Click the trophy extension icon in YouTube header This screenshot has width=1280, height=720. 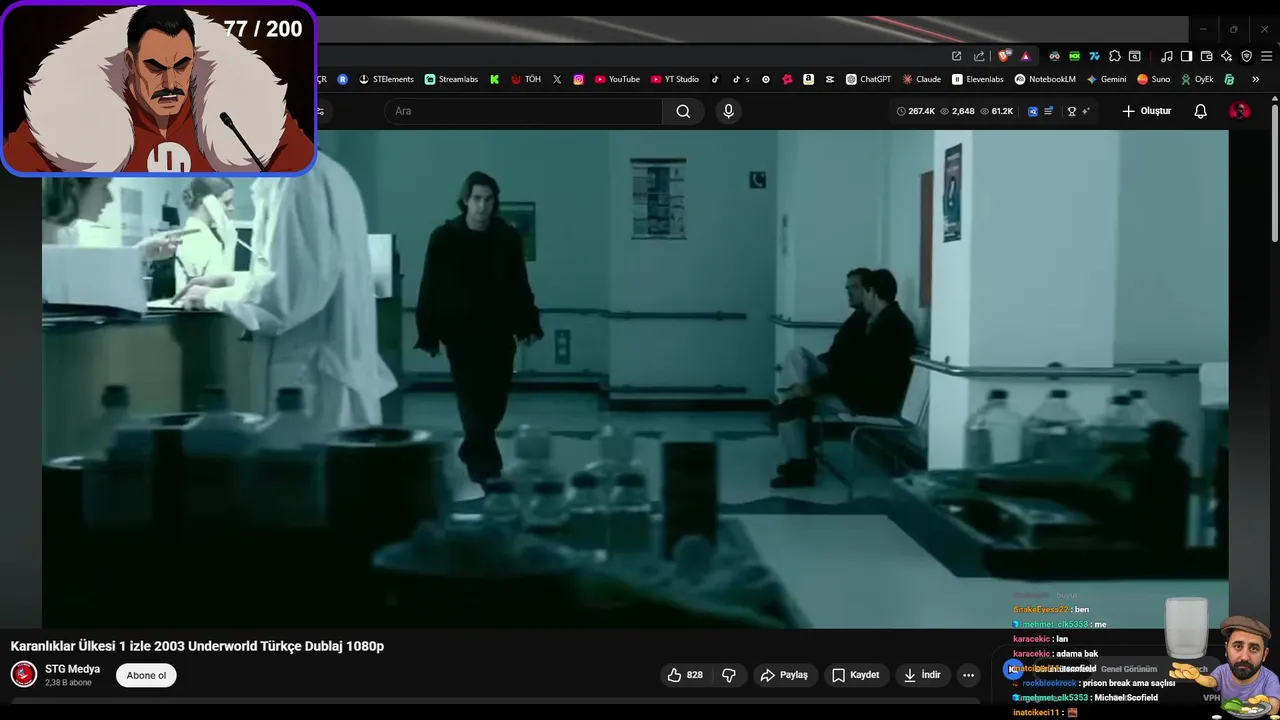(x=1071, y=111)
